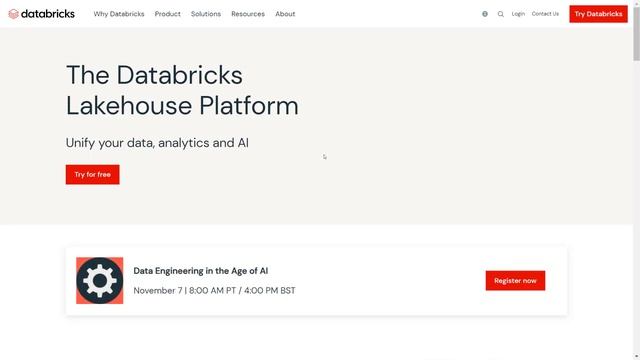640x360 pixels.
Task: Click the scrollbar down arrow
Action: click(636, 357)
